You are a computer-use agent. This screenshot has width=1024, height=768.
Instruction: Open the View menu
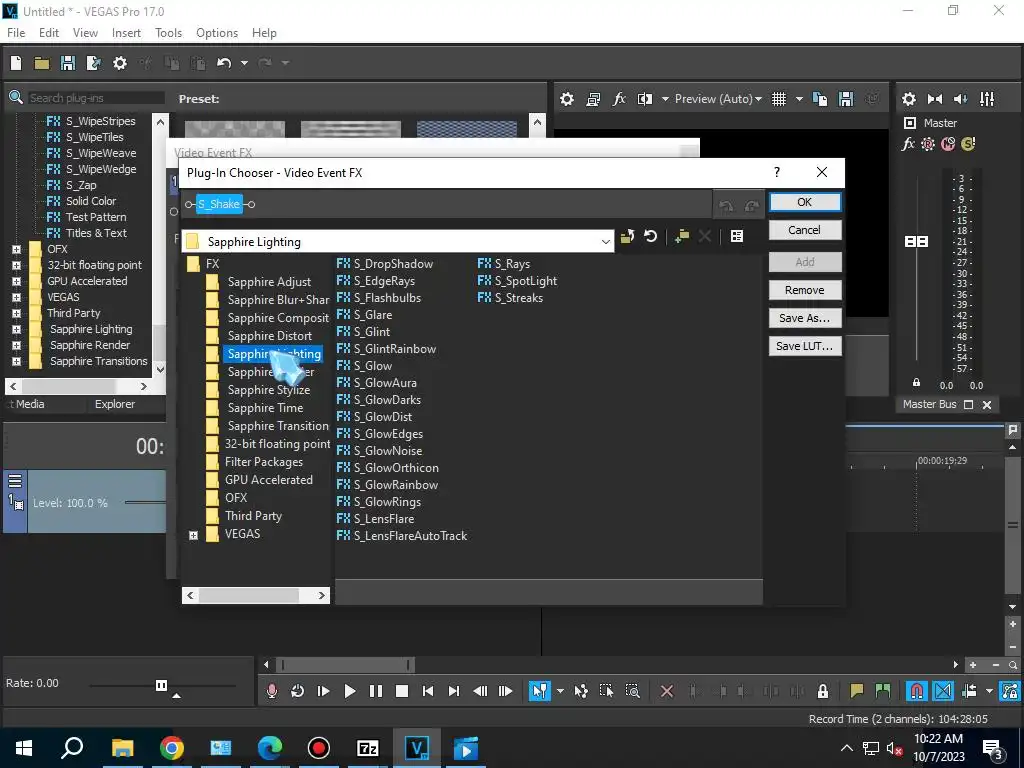click(85, 33)
